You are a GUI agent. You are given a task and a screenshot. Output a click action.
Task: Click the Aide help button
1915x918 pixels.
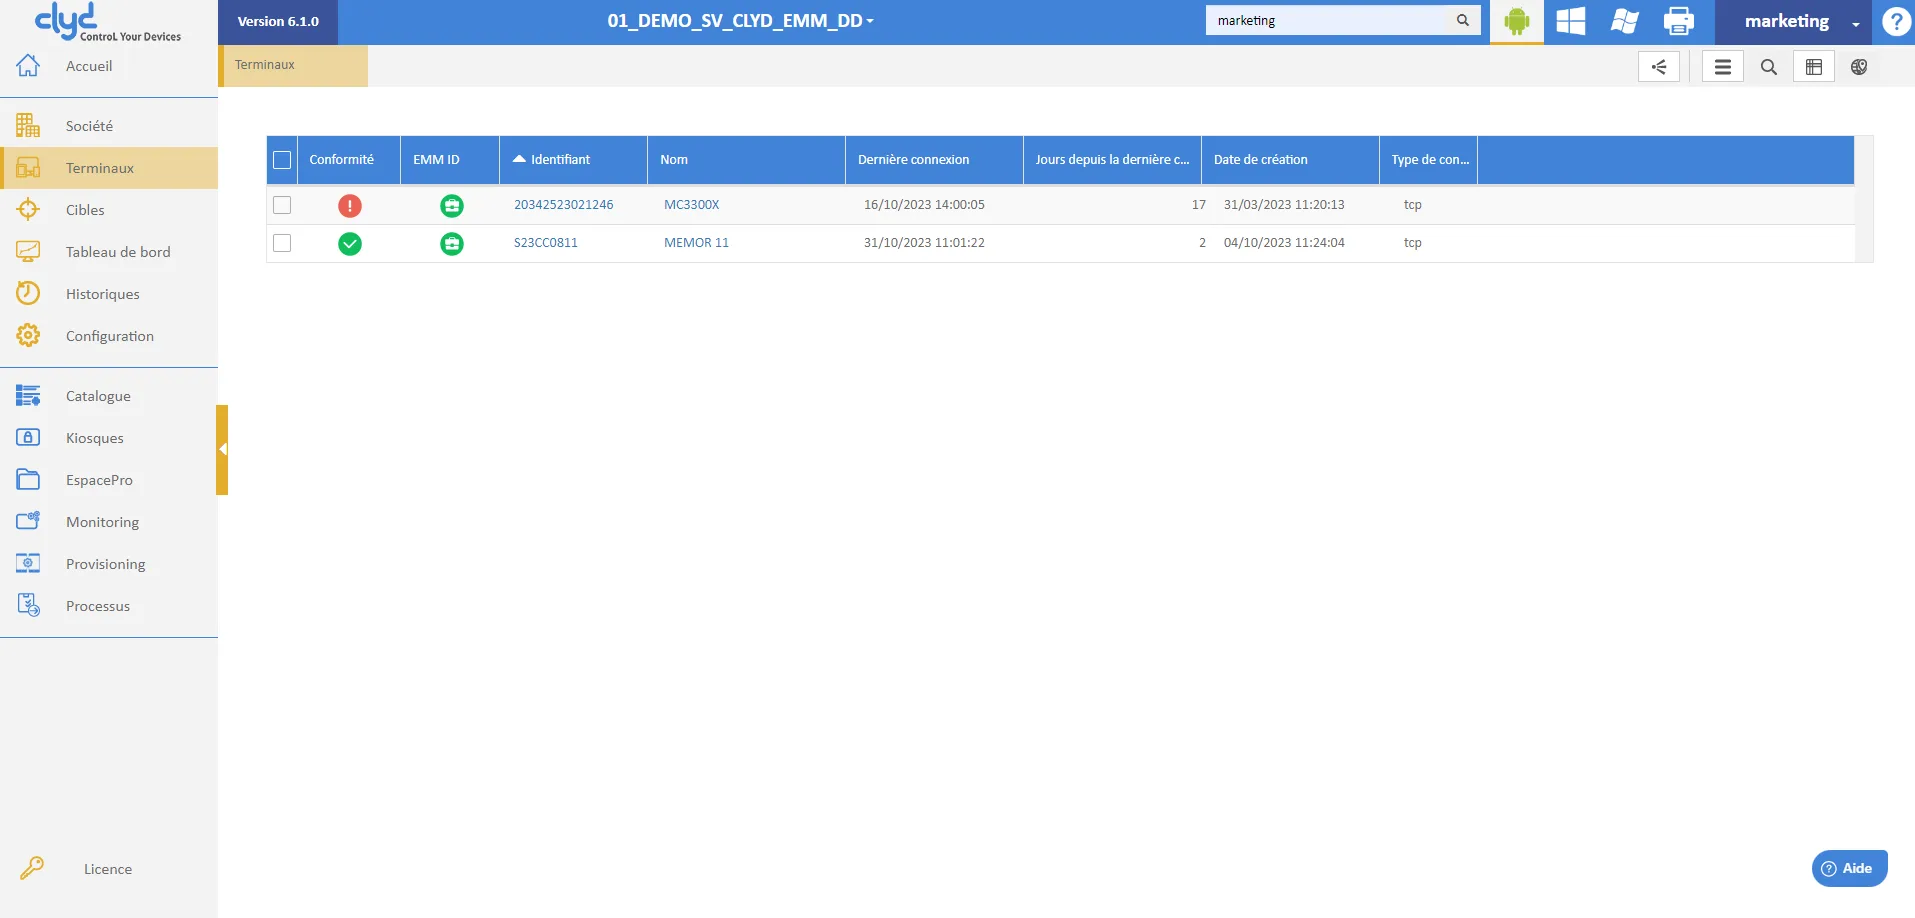tap(1849, 868)
